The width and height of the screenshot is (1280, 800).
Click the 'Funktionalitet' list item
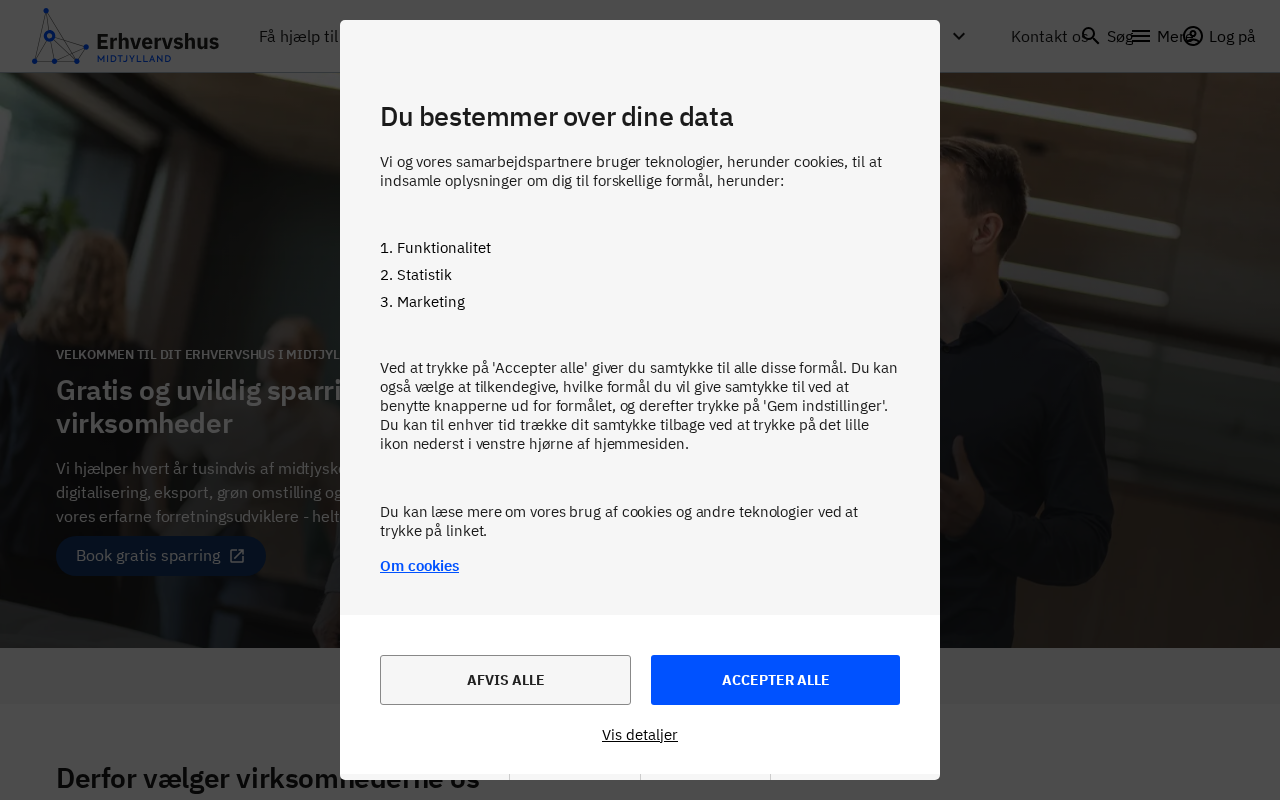pos(443,248)
